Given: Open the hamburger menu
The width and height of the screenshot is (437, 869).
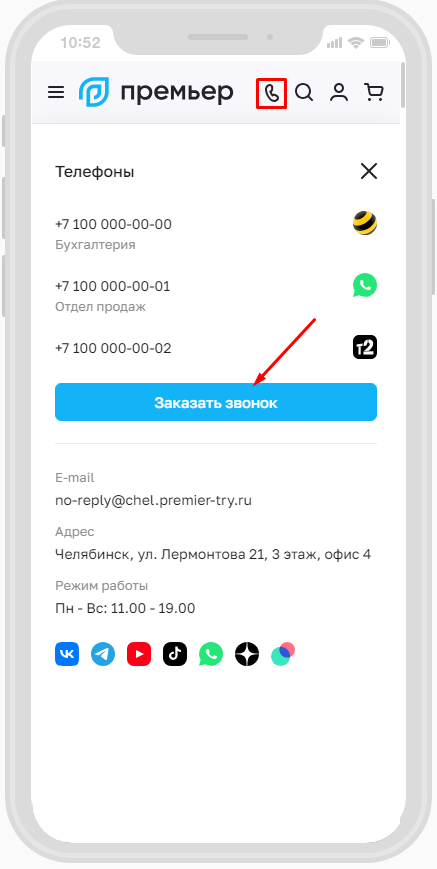Looking at the screenshot, I should (x=56, y=92).
